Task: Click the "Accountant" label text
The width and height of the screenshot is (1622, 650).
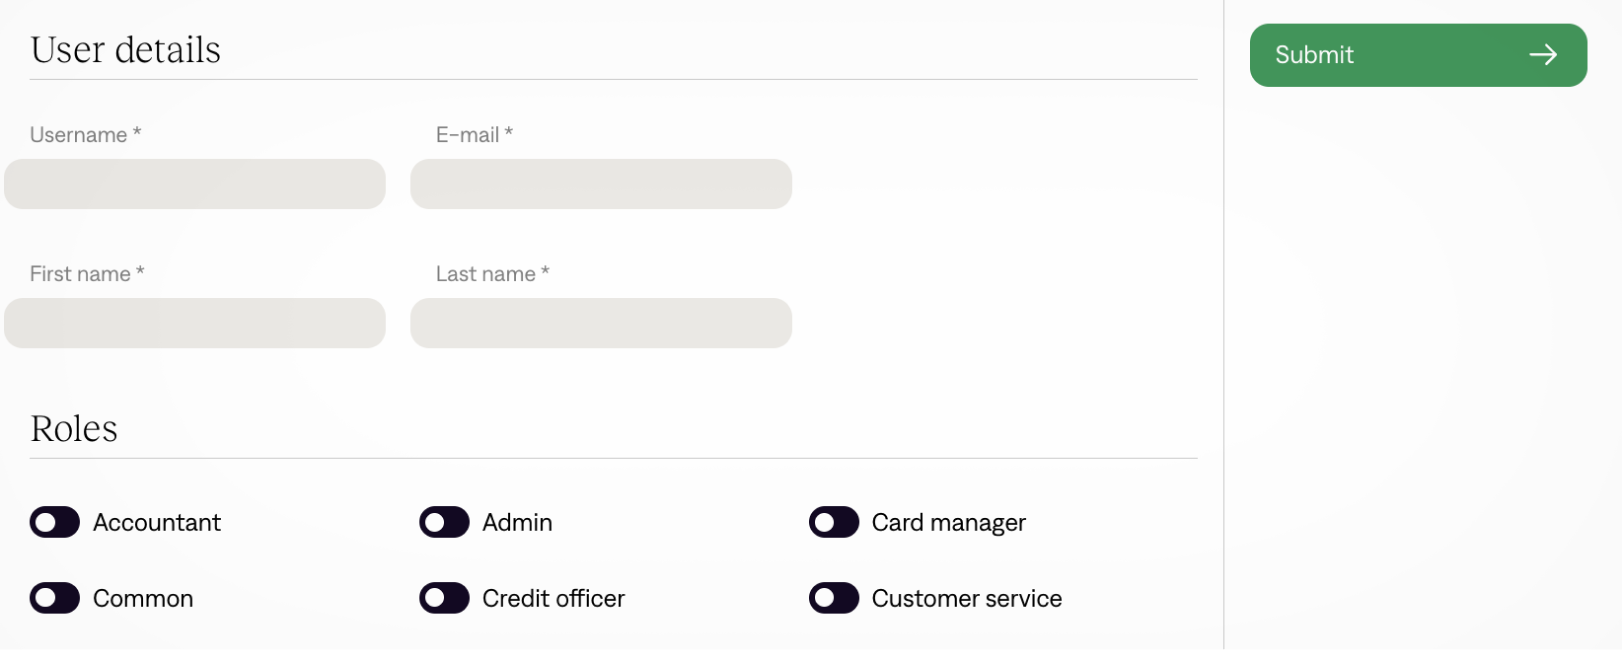Action: coord(157,522)
